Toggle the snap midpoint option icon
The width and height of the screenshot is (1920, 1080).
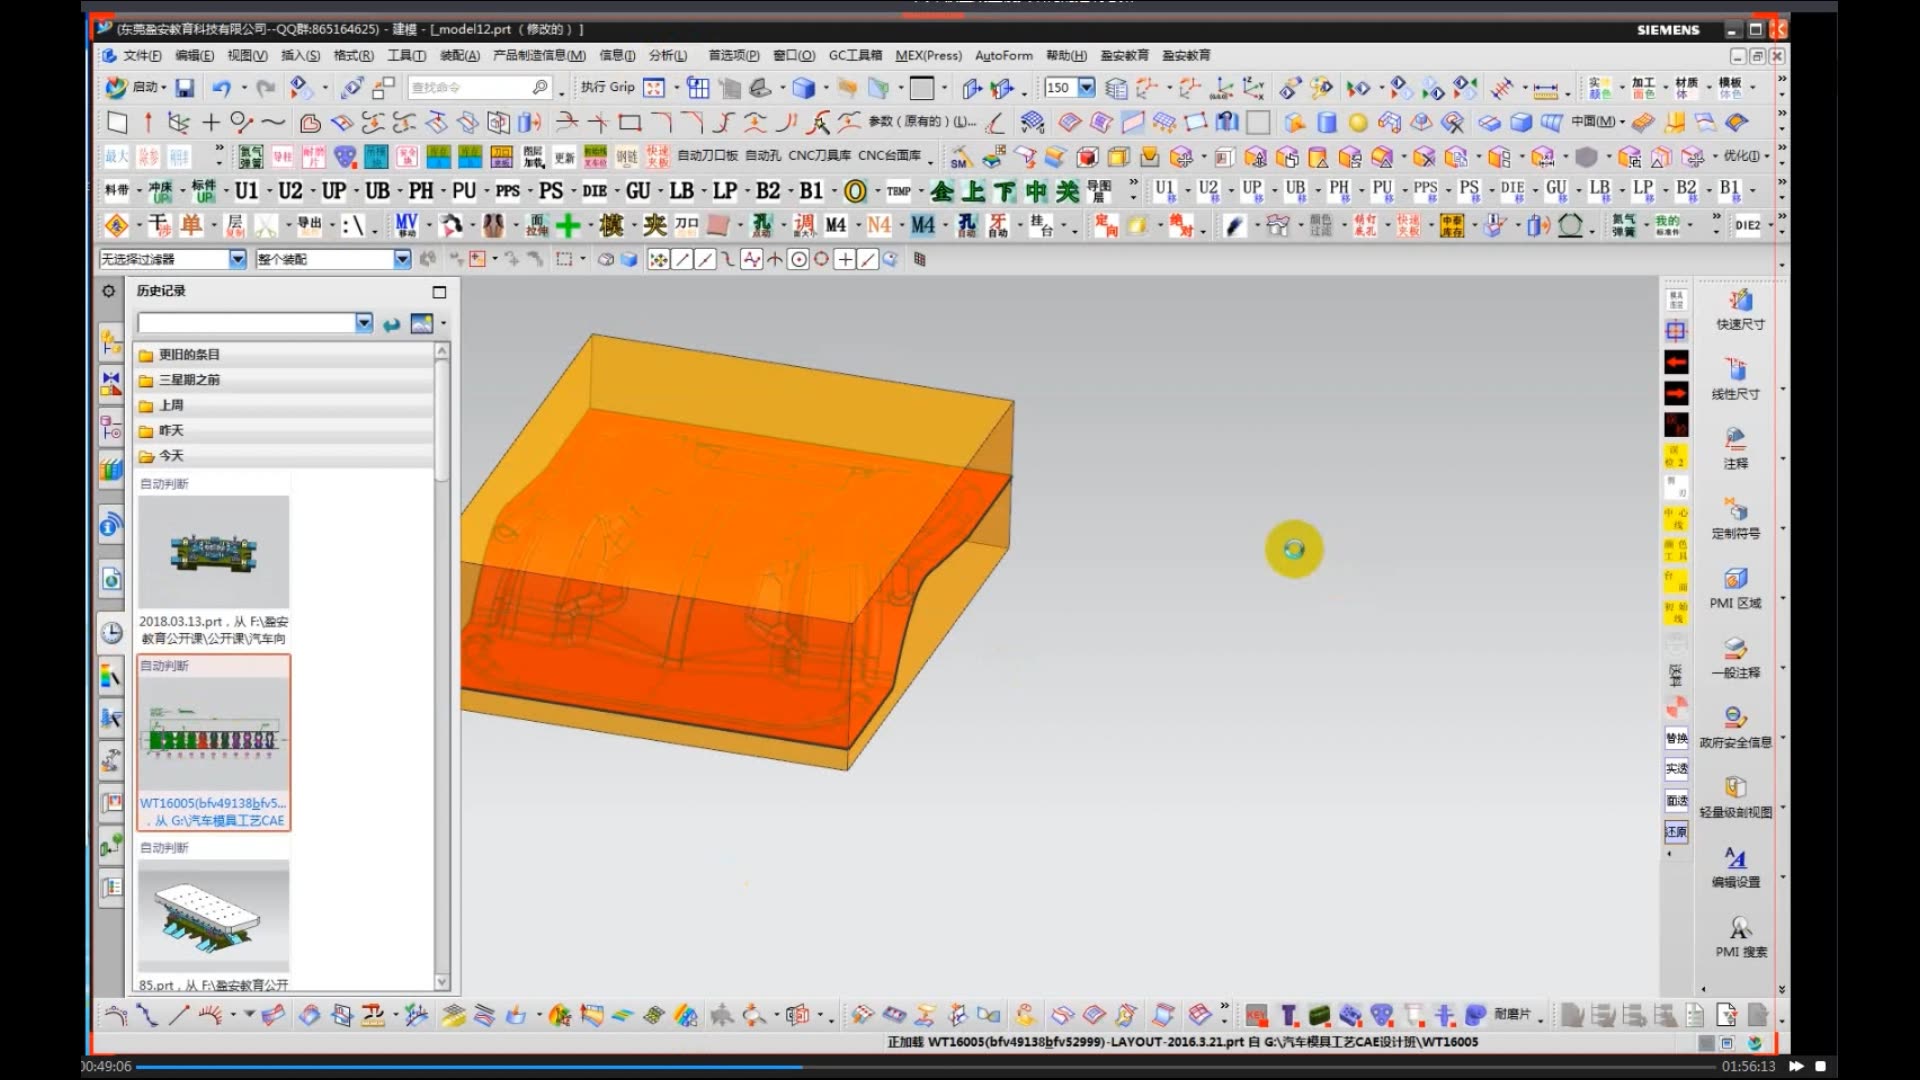705,260
